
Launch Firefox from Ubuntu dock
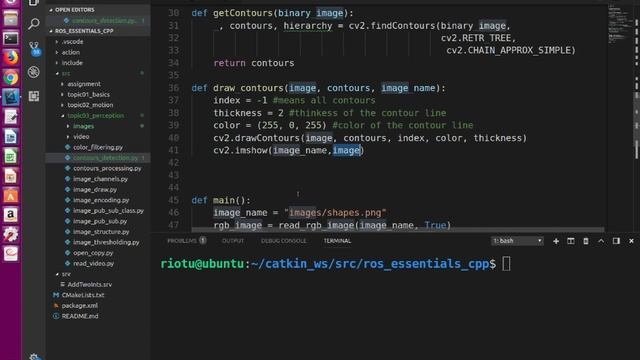(x=11, y=58)
